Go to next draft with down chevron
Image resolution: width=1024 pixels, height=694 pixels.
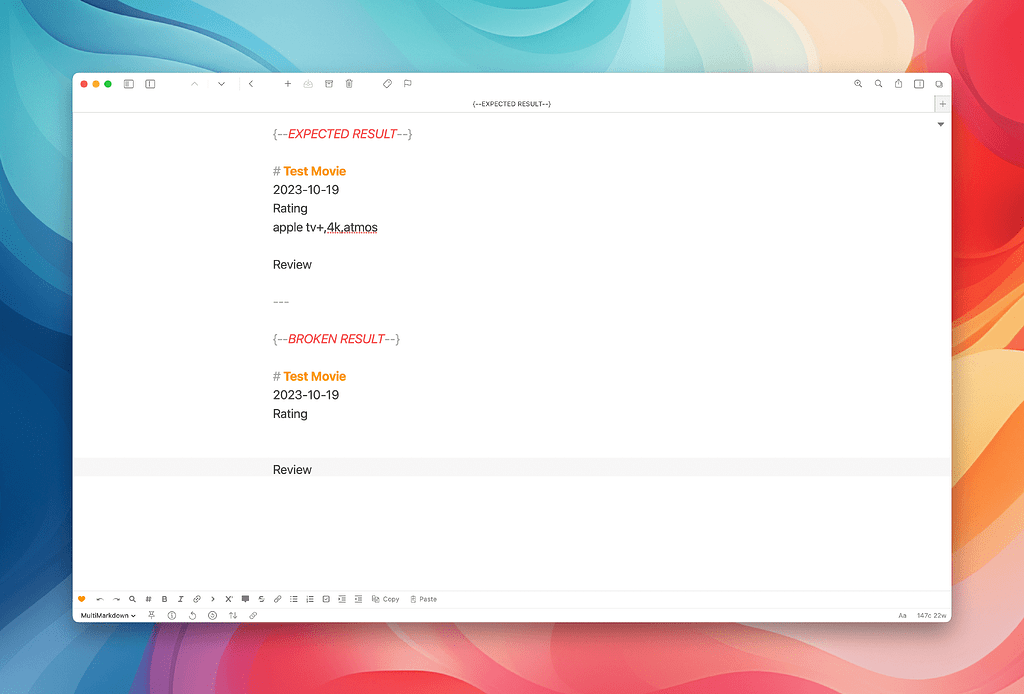click(x=221, y=84)
